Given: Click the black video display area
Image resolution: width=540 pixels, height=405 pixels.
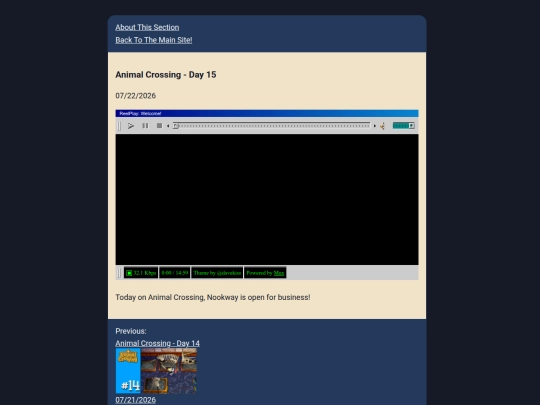Looking at the screenshot, I should [267, 199].
